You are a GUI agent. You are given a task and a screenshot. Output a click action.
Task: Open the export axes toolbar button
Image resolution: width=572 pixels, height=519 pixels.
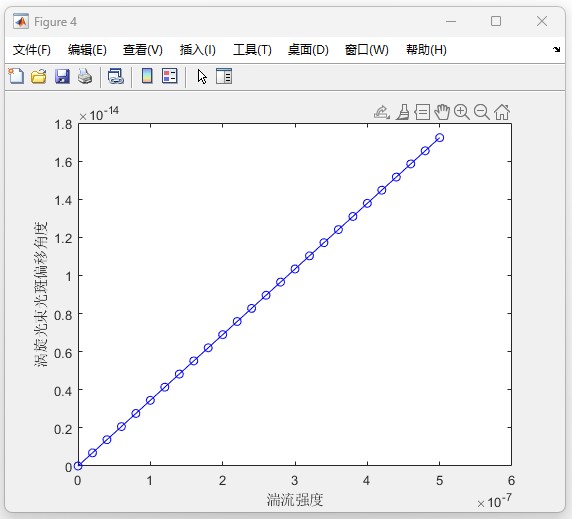click(382, 112)
